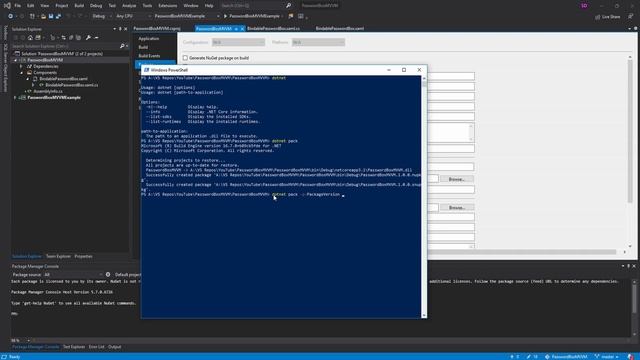Open the Debug configuration dropdown
This screenshot has height=360, width=640.
click(101, 16)
